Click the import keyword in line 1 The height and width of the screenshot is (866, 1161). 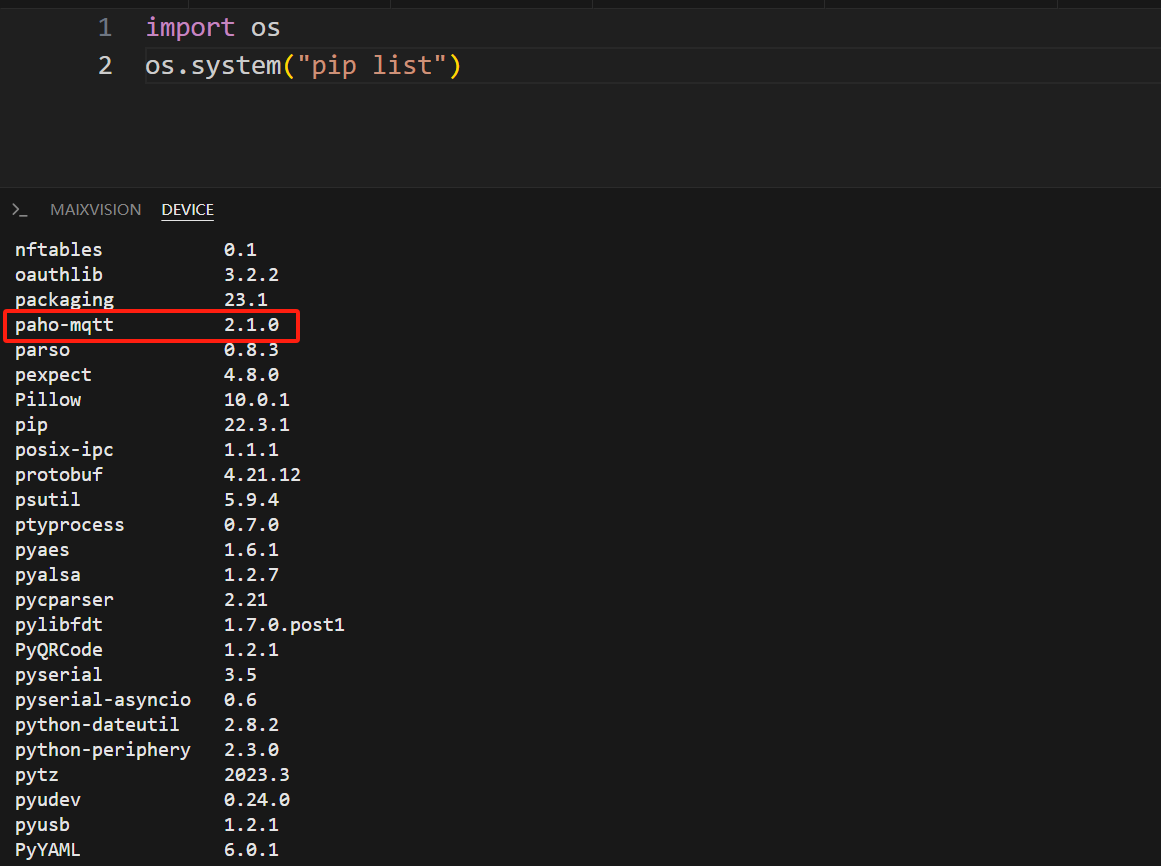tap(190, 28)
